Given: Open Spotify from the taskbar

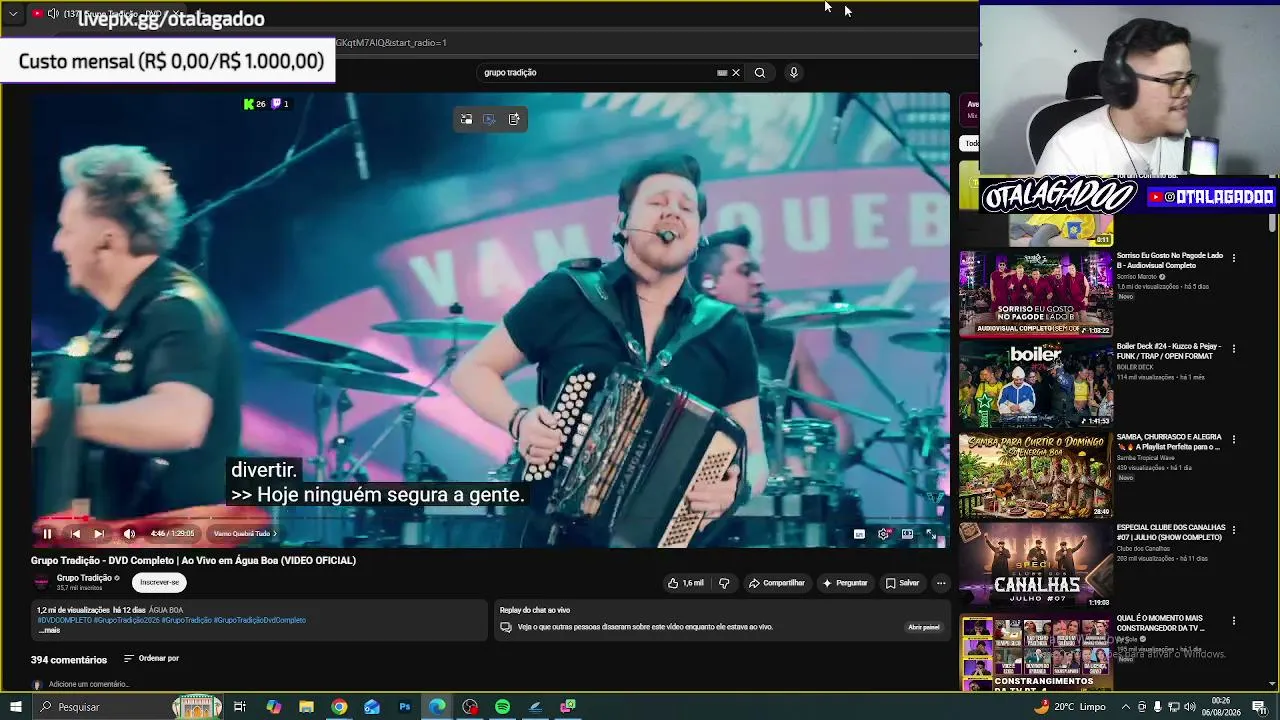Looking at the screenshot, I should (x=502, y=707).
